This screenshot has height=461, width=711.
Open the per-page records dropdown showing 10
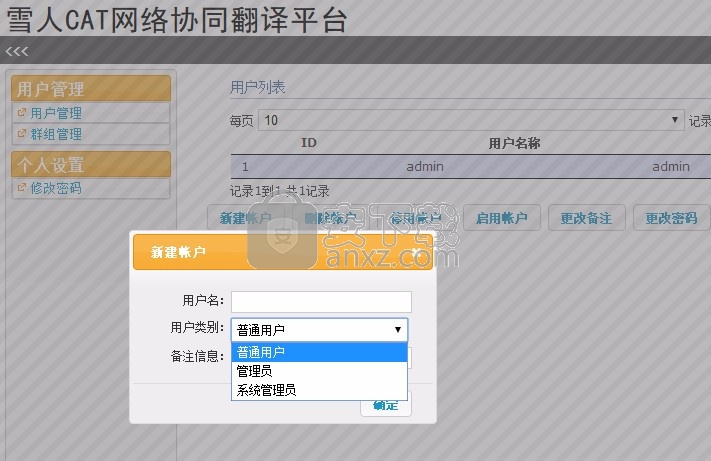471,120
